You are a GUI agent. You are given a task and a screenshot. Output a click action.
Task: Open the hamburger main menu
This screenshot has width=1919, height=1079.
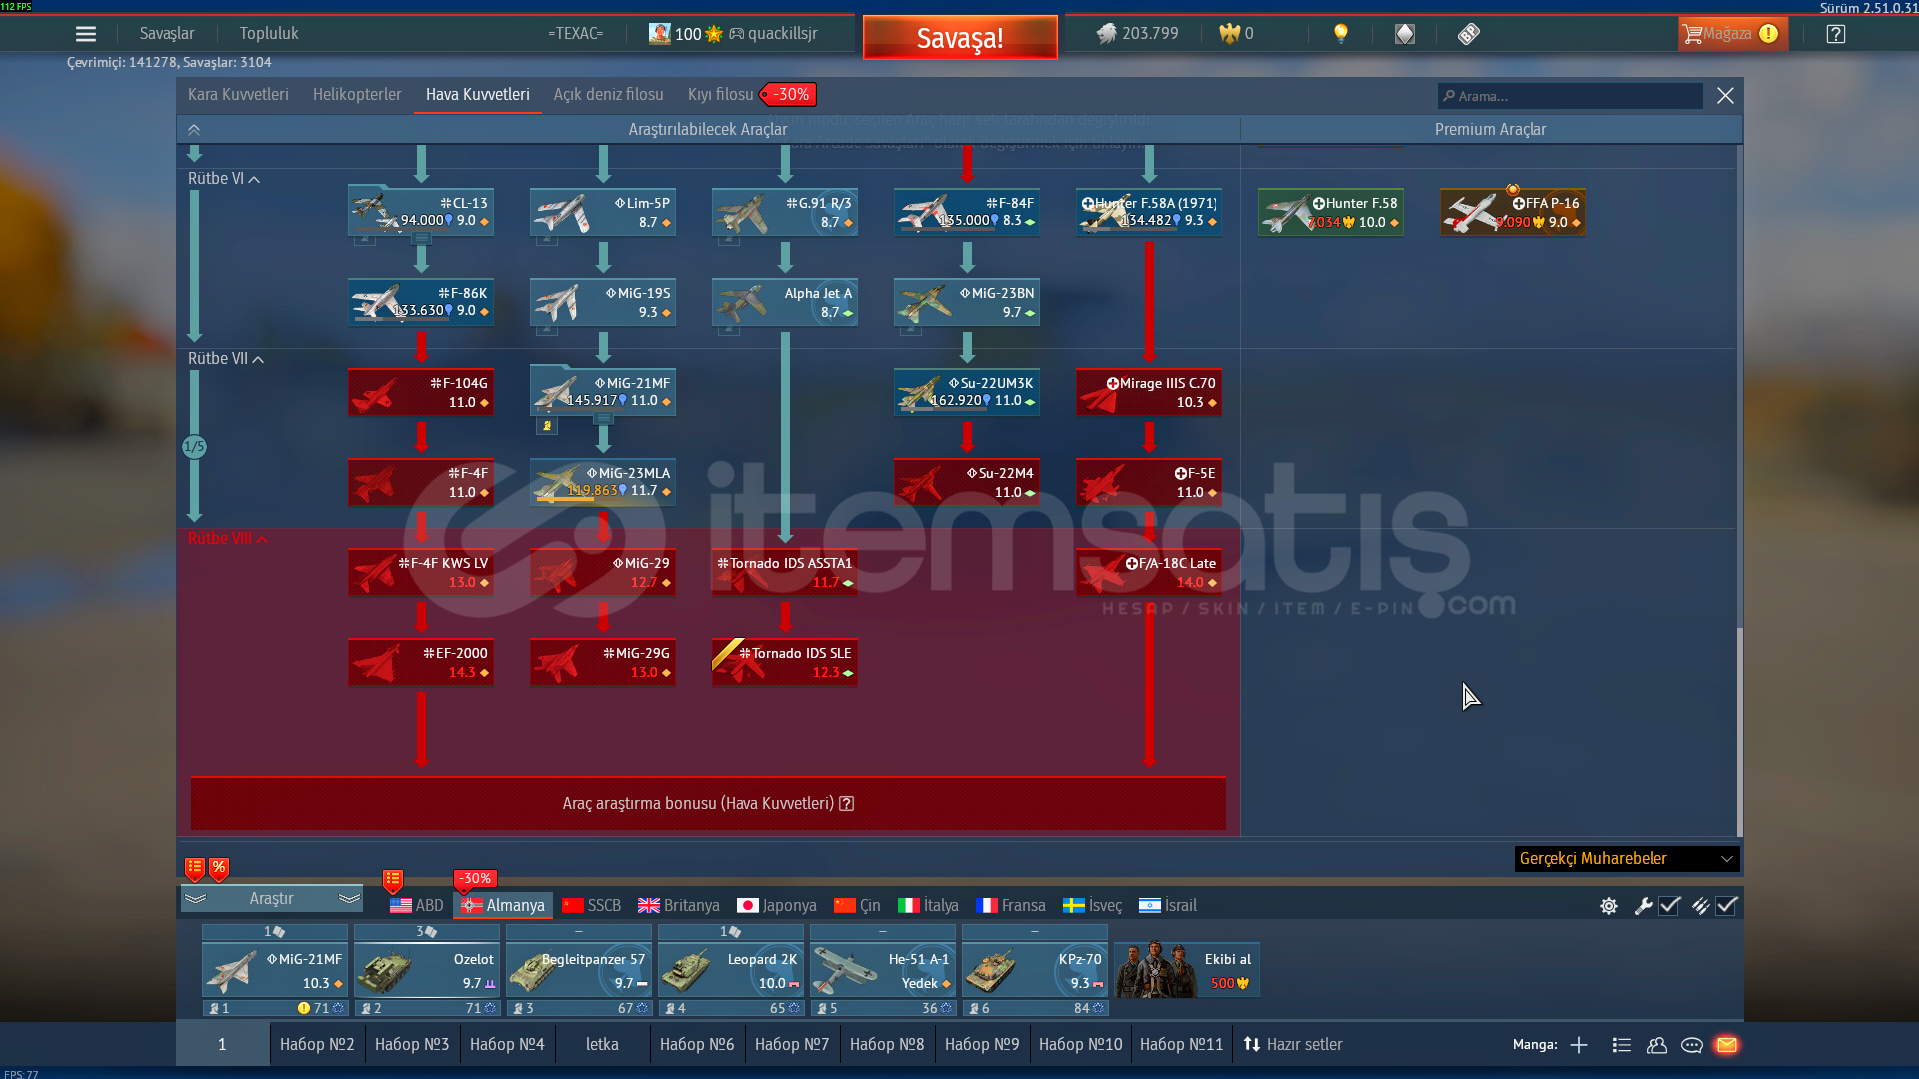pos(86,34)
